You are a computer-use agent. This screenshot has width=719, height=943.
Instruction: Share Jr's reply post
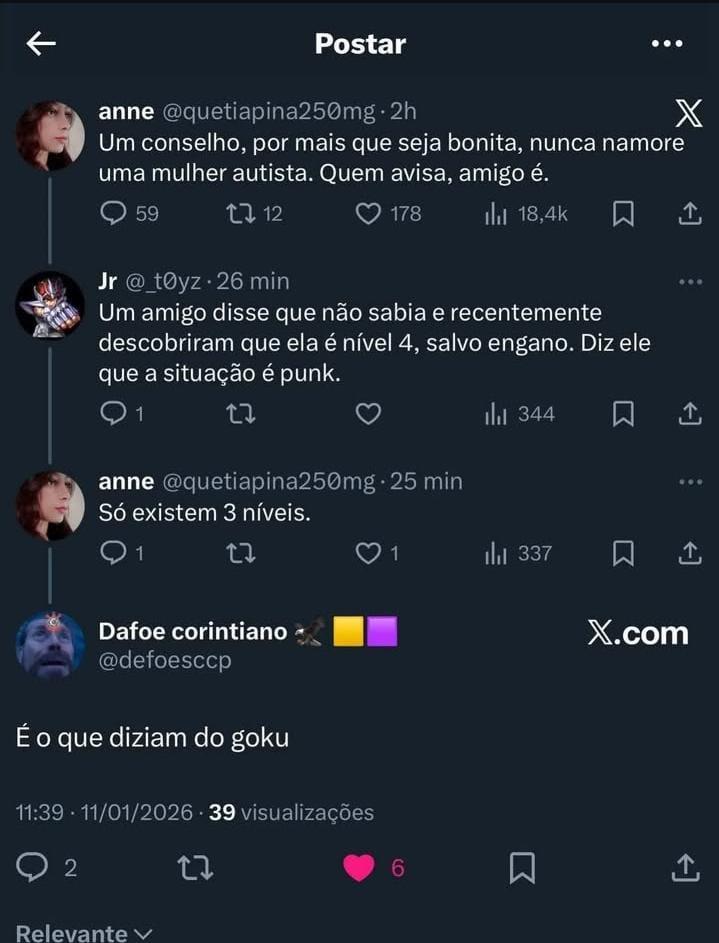coord(688,413)
